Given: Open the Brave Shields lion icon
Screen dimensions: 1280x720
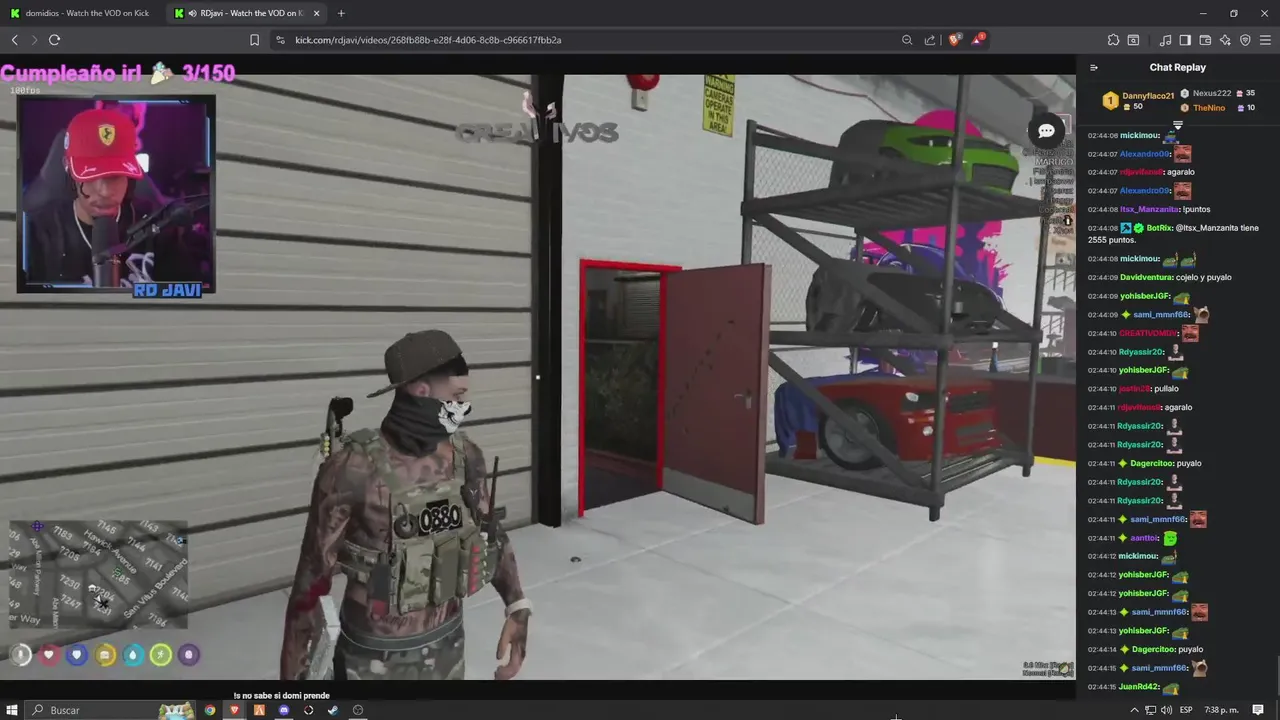Looking at the screenshot, I should point(954,40).
